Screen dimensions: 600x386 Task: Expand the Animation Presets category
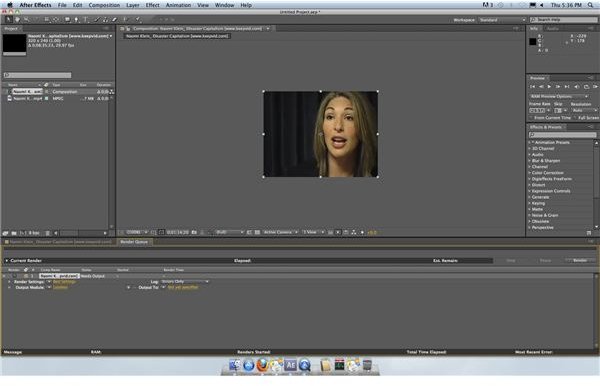pyautogui.click(x=530, y=142)
